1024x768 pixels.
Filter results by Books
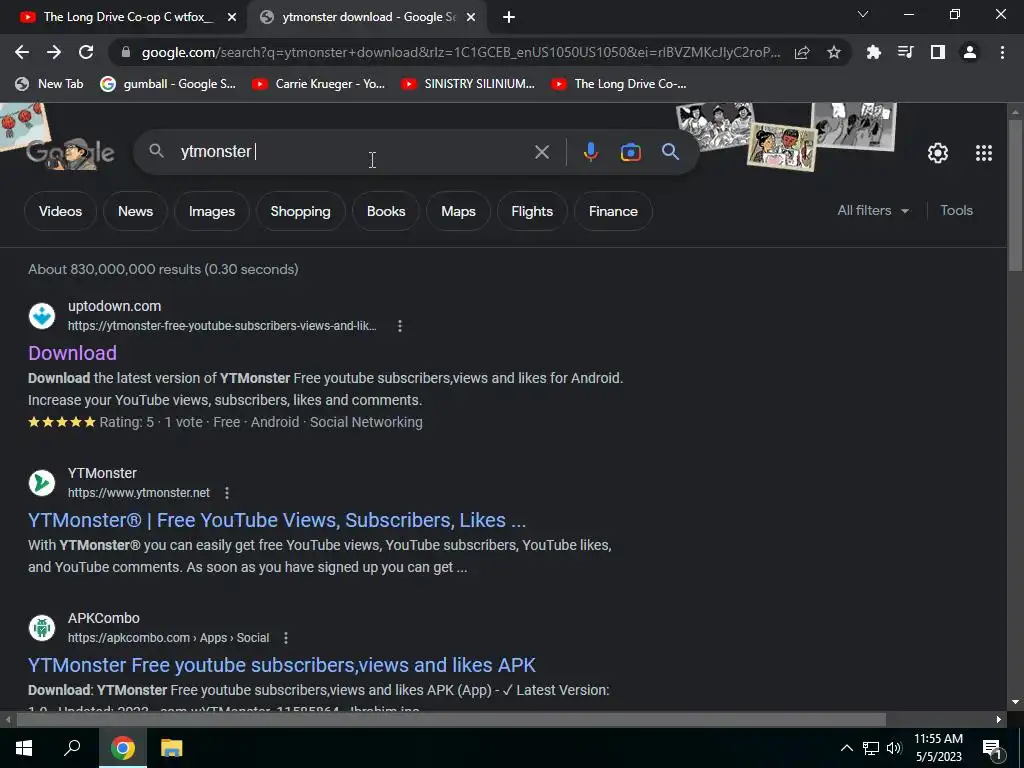[386, 211]
